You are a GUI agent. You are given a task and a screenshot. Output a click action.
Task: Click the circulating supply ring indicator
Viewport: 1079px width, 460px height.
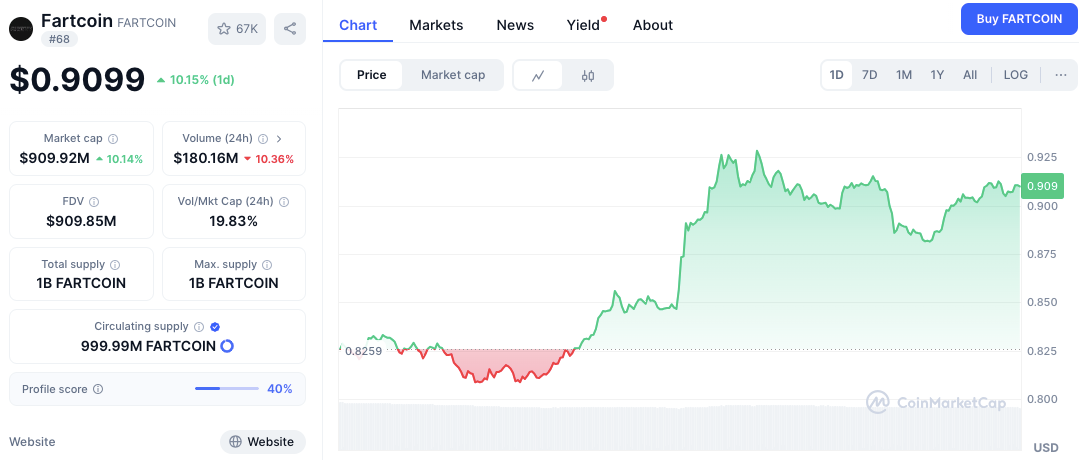tap(226, 346)
